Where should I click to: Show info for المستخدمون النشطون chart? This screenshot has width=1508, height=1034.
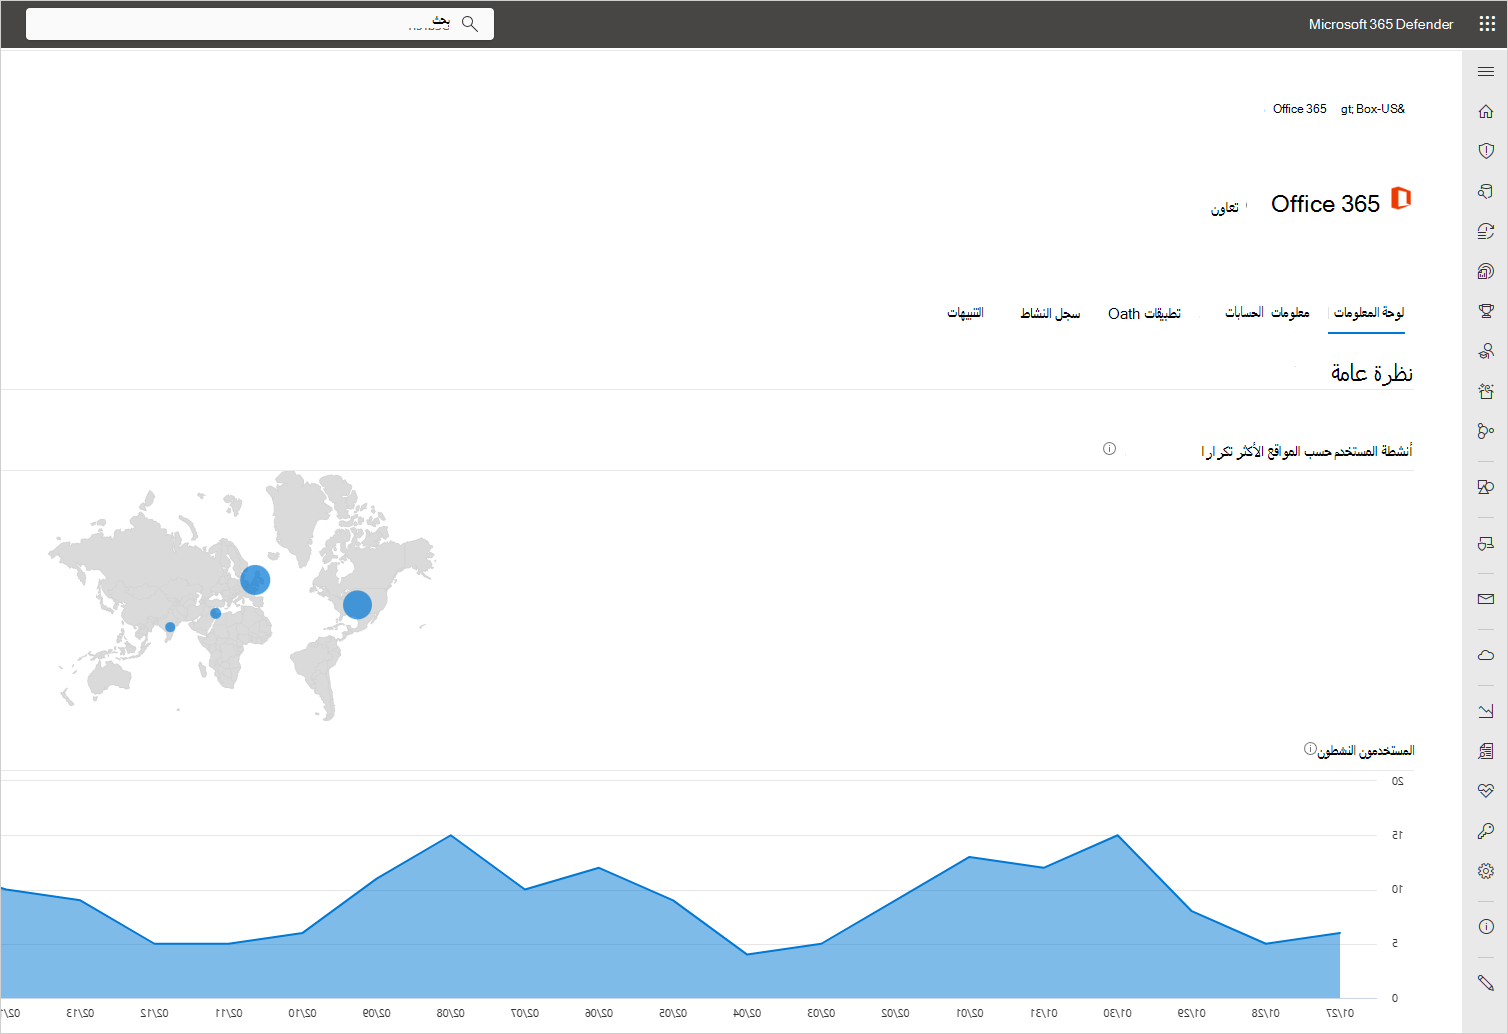pos(1310,749)
